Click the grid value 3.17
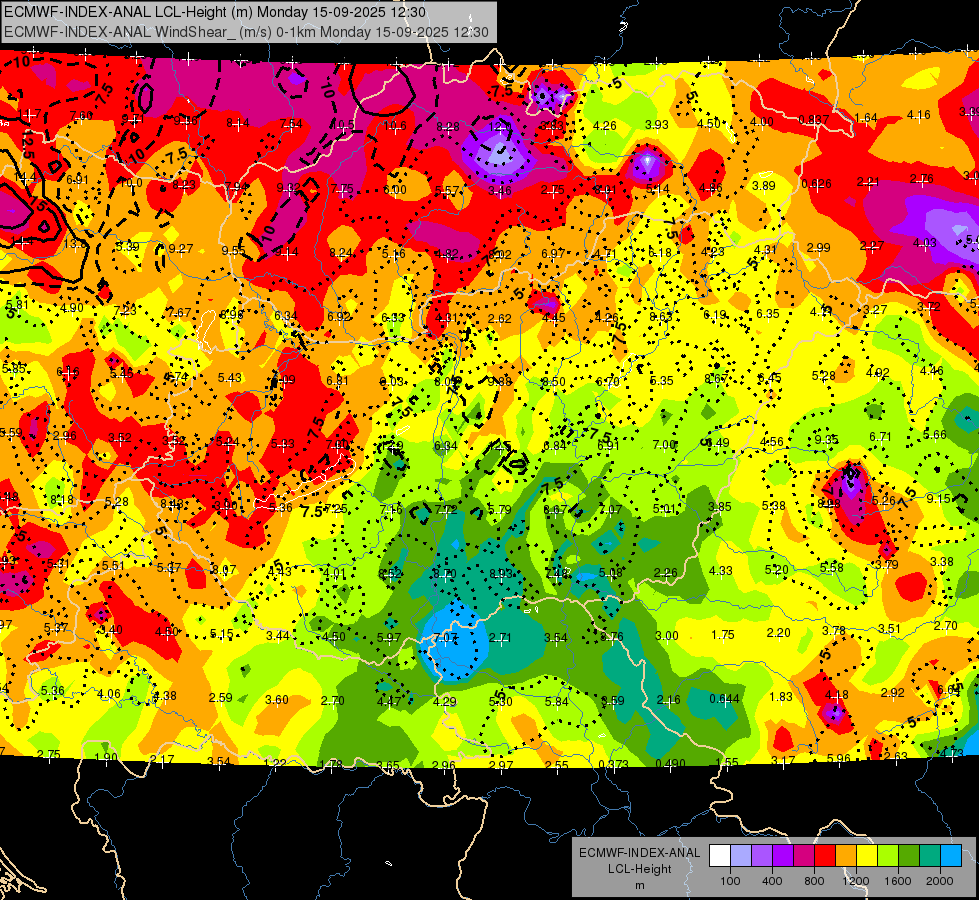979x900 pixels. point(783,761)
